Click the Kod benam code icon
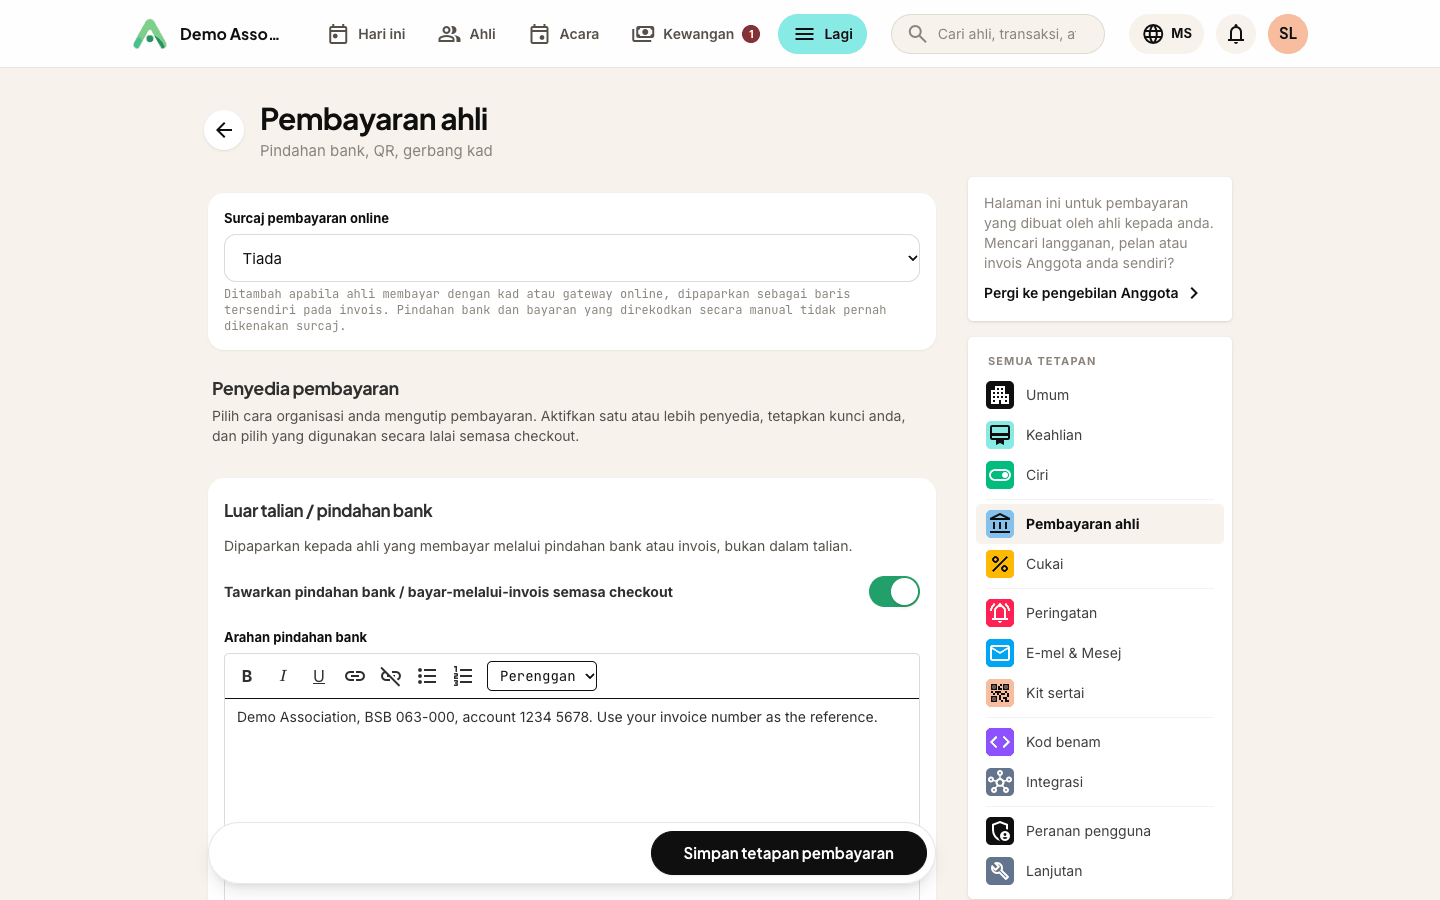The height and width of the screenshot is (900, 1440). tap(1000, 742)
